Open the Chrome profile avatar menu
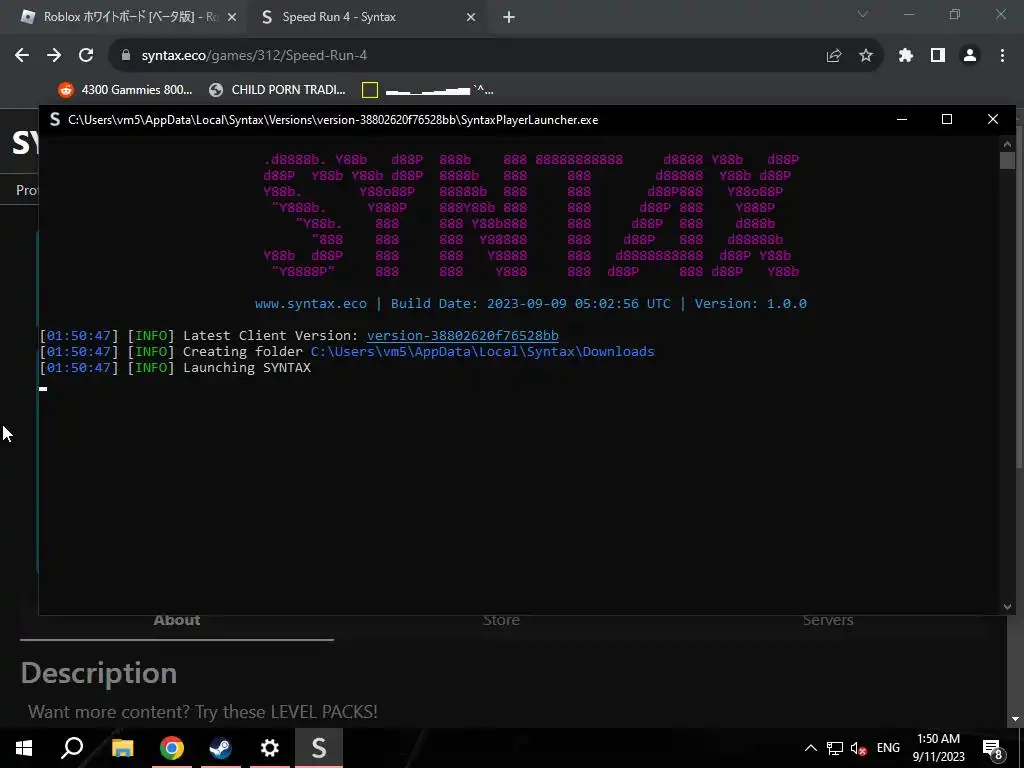Screen dimensions: 1024x768 [x=970, y=56]
